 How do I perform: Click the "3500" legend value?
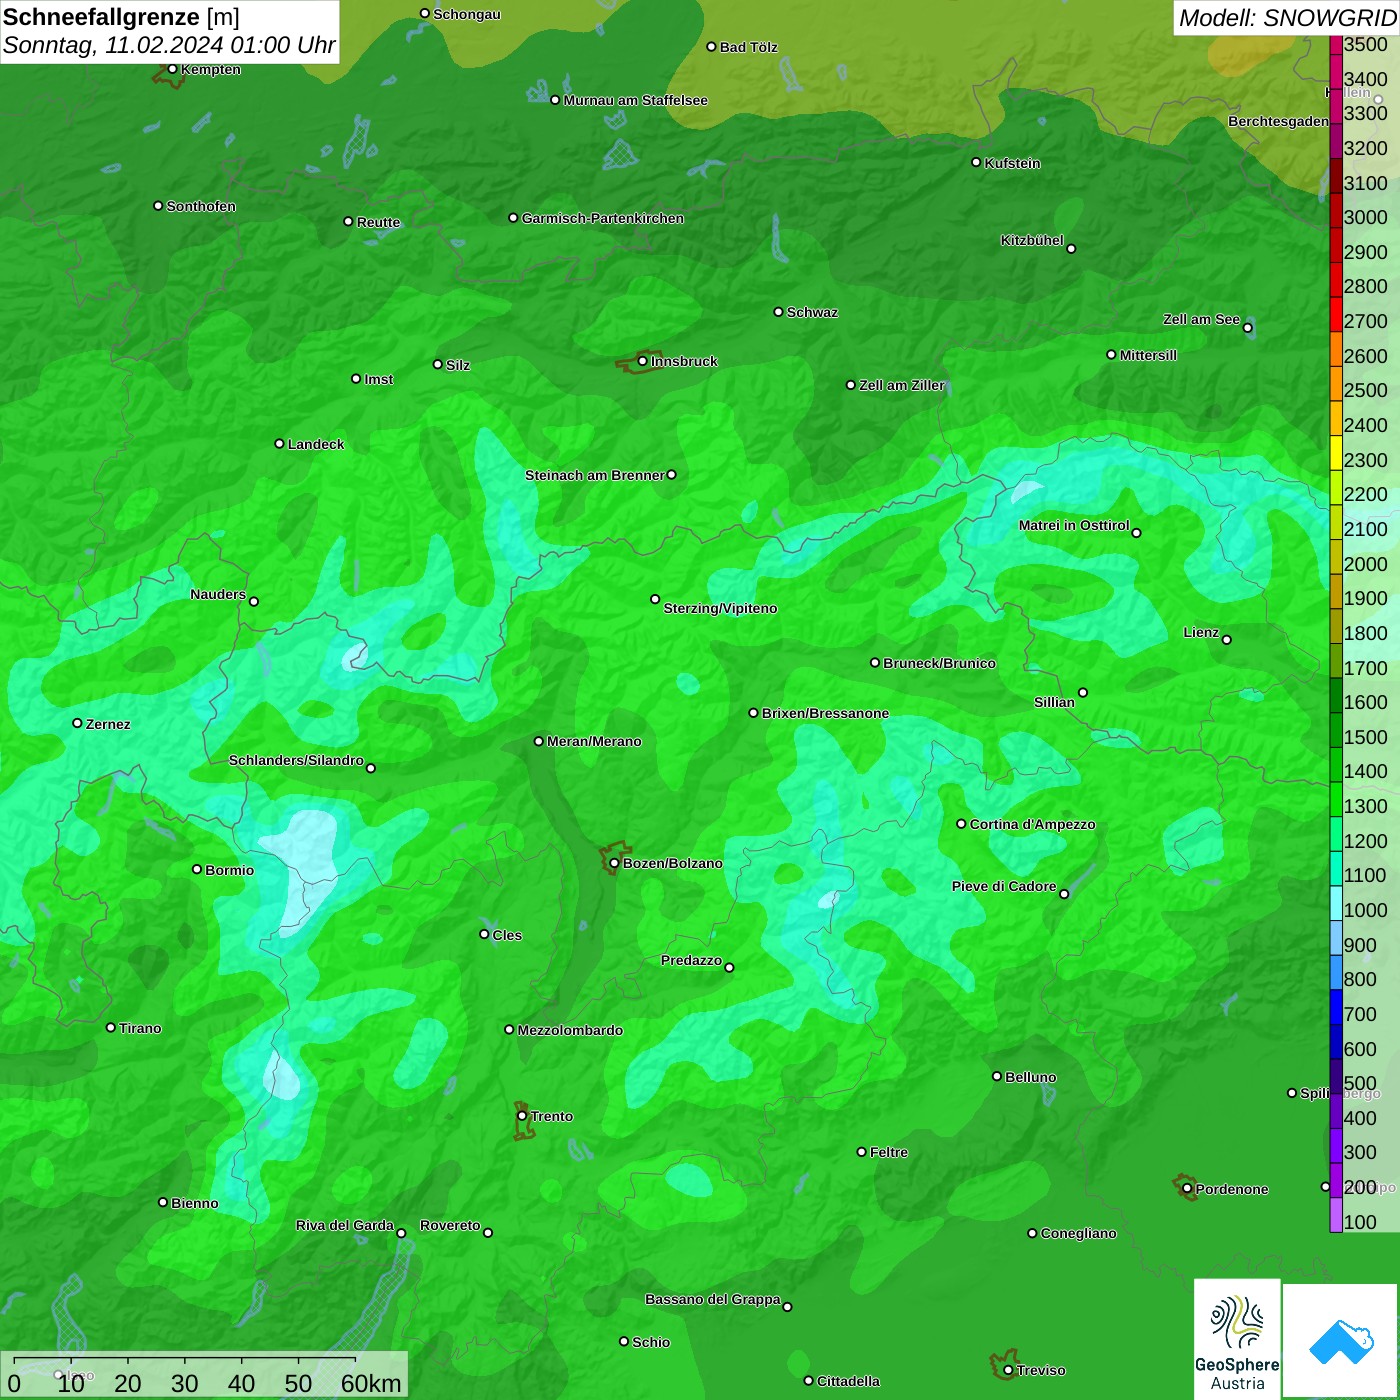(x=1366, y=45)
